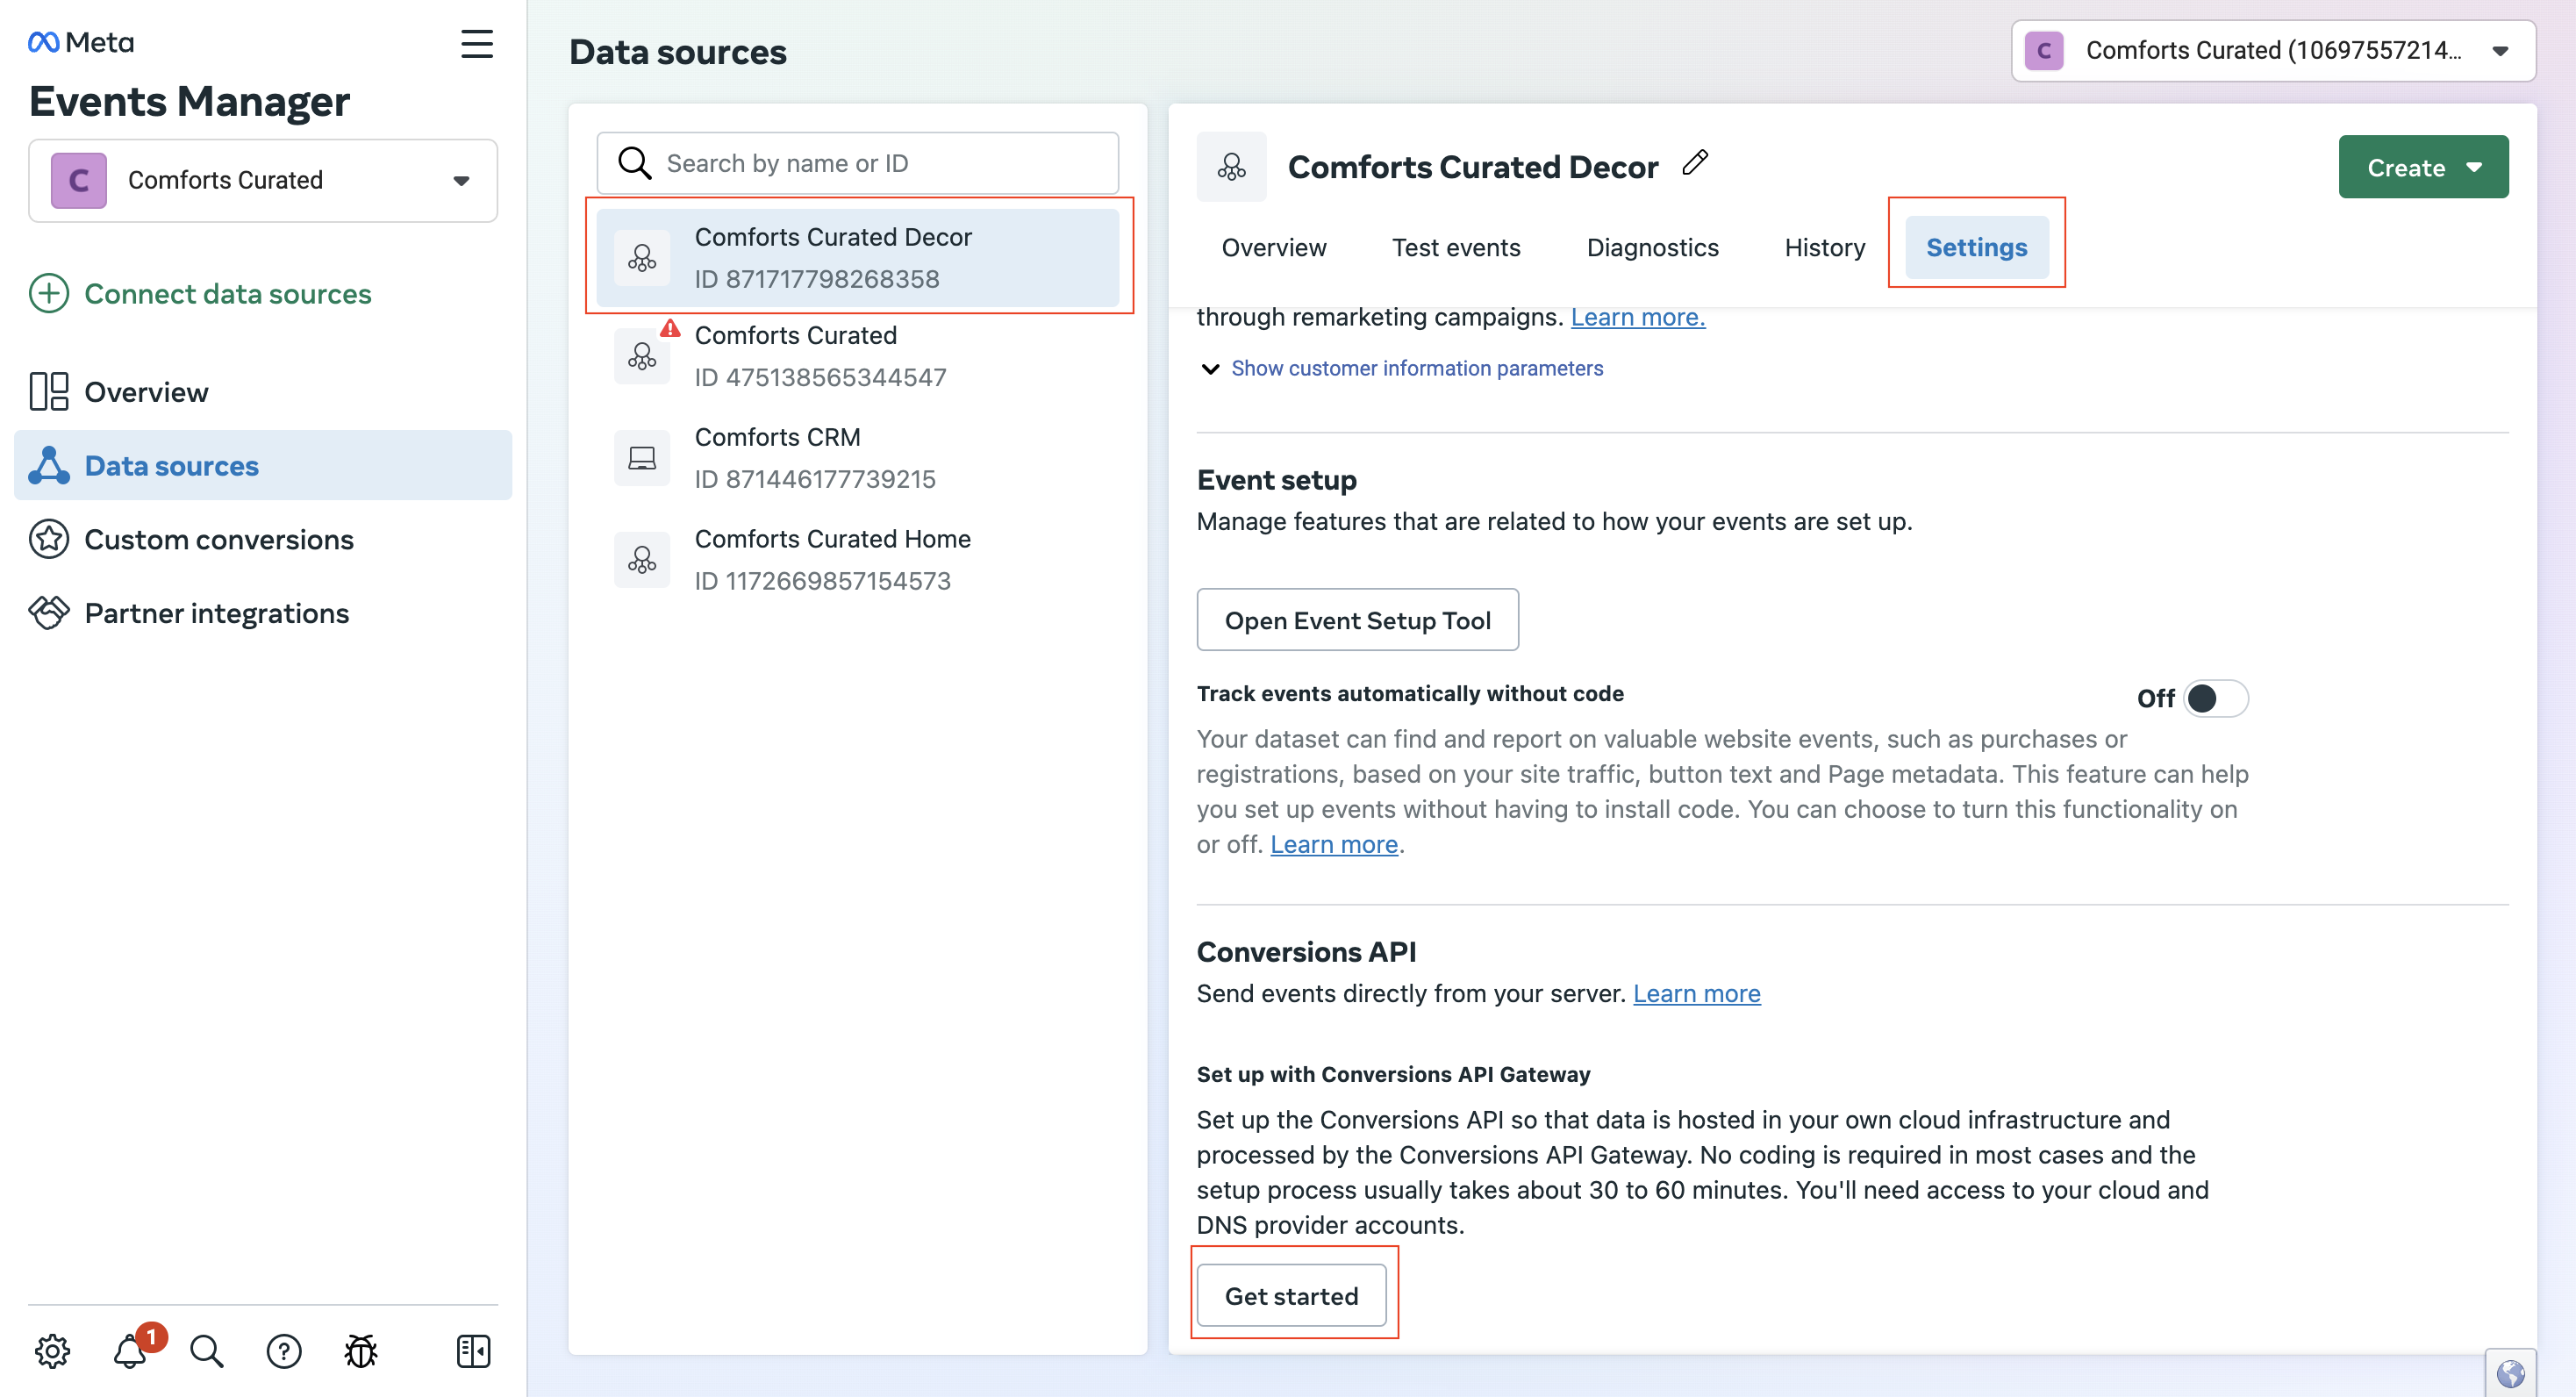Click the search magnifier at sidebar bottom
2576x1397 pixels.
[x=207, y=1351]
